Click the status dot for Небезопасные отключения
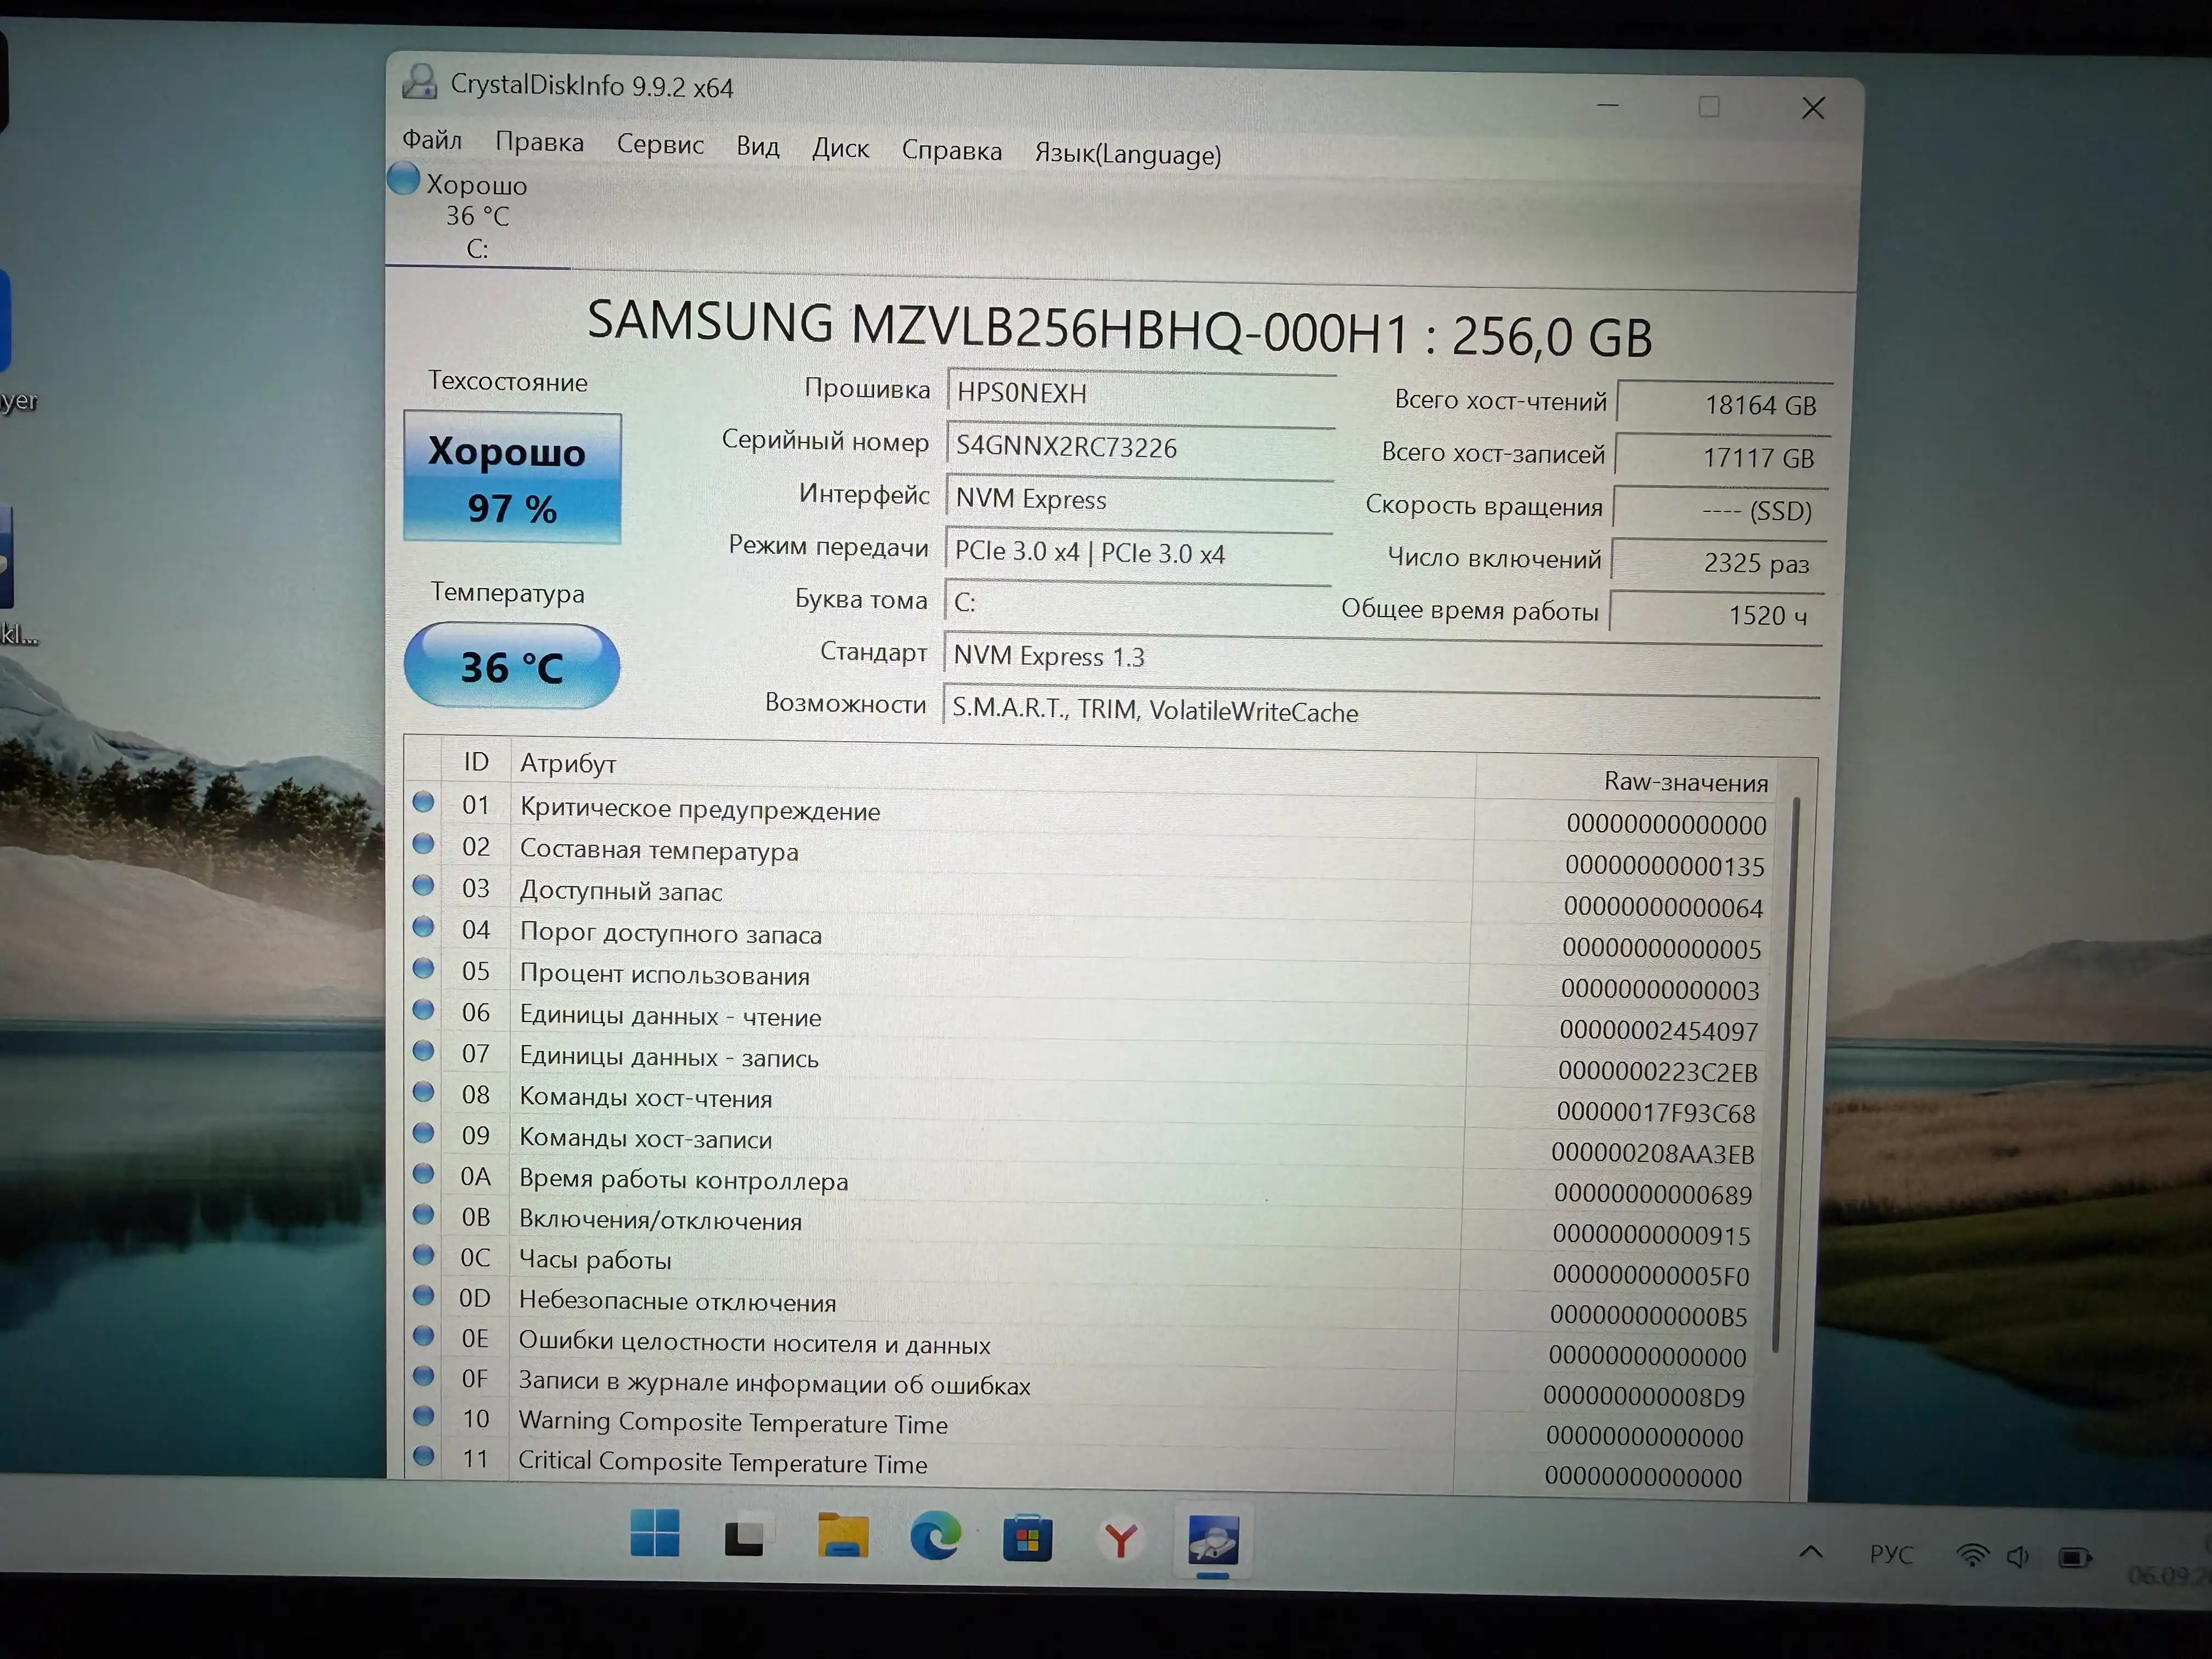This screenshot has height=1659, width=2212. [x=424, y=1296]
